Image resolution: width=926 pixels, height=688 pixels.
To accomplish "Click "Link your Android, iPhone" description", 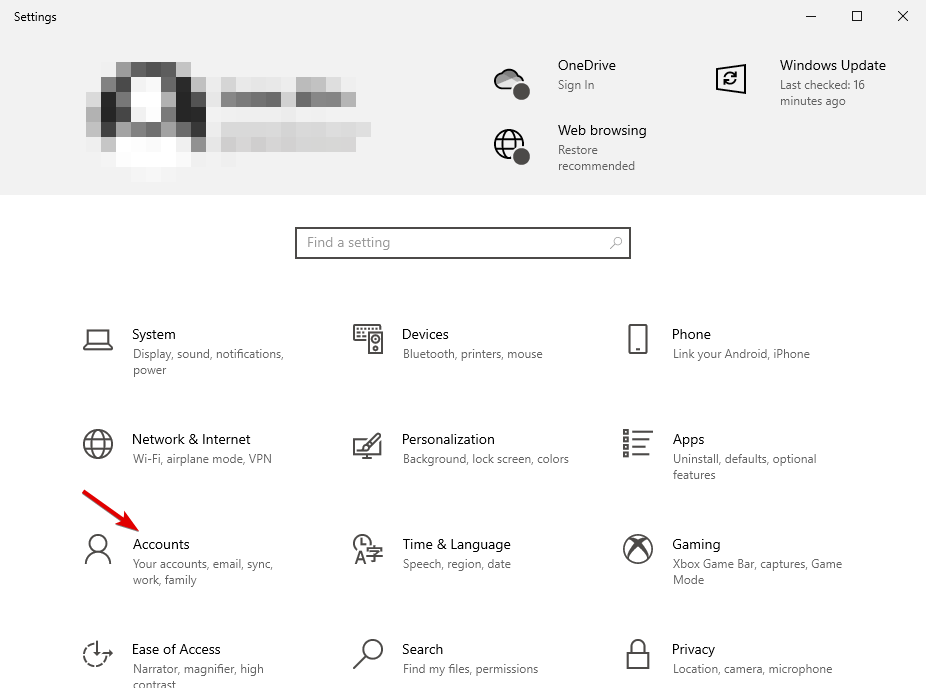I will click(x=741, y=354).
